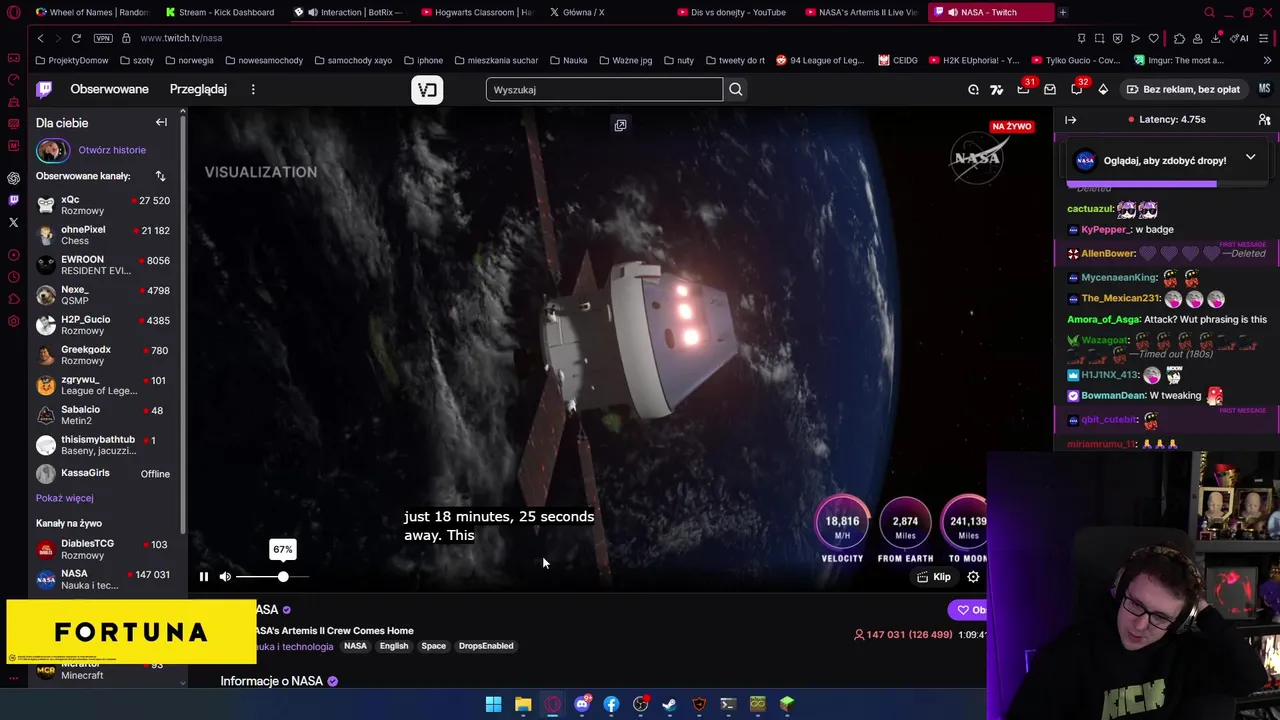Viewport: 1280px width, 720px height.
Task: Switch to Stream - Kick Dashboard tab
Action: 222,12
